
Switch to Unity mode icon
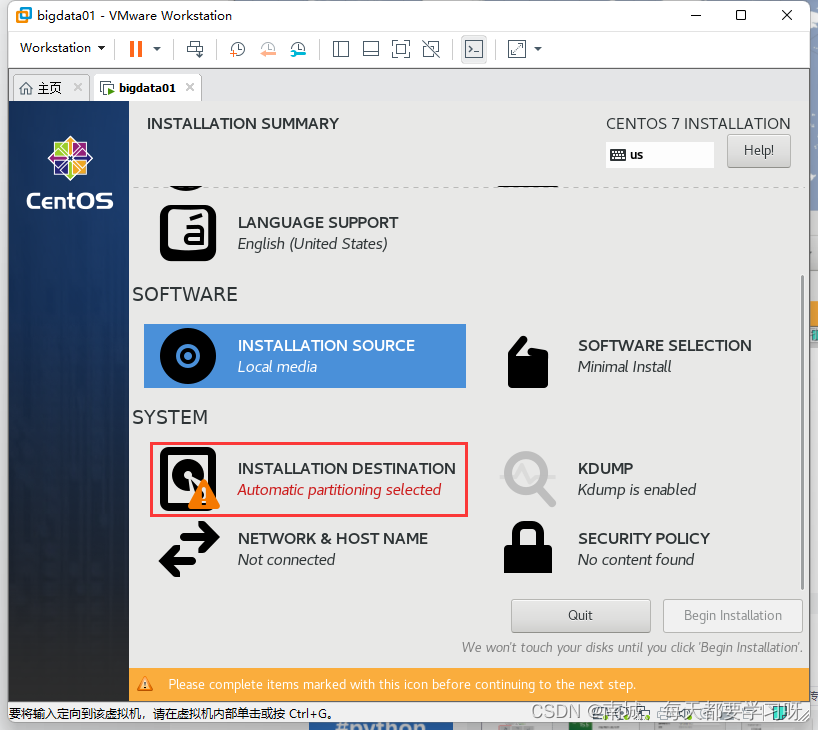[x=431, y=49]
